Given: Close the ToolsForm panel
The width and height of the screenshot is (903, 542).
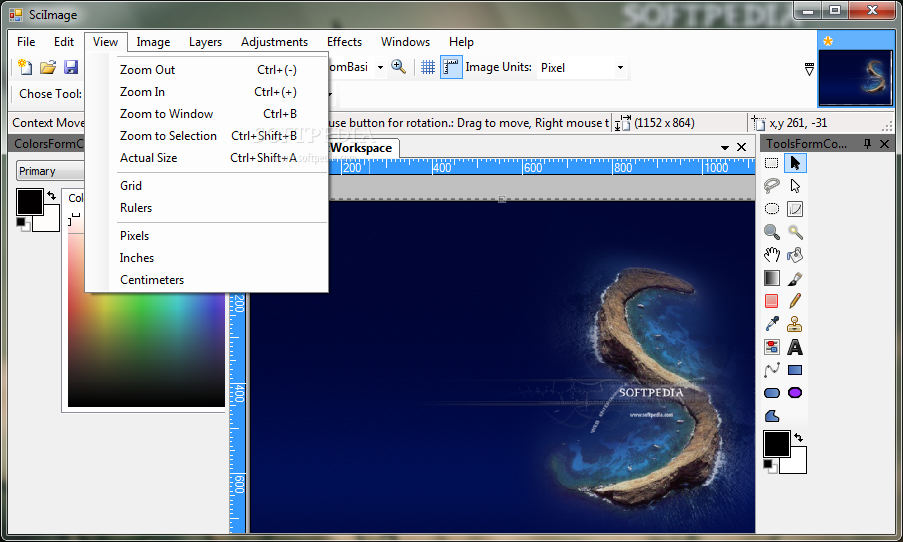Looking at the screenshot, I should coord(885,144).
